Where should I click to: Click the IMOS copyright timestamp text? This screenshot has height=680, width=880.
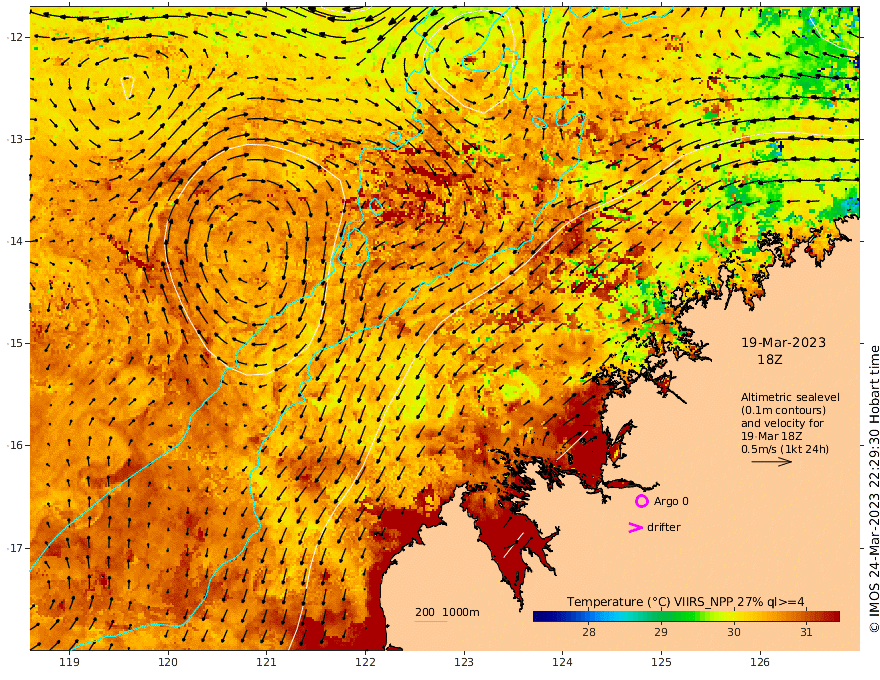(x=874, y=489)
